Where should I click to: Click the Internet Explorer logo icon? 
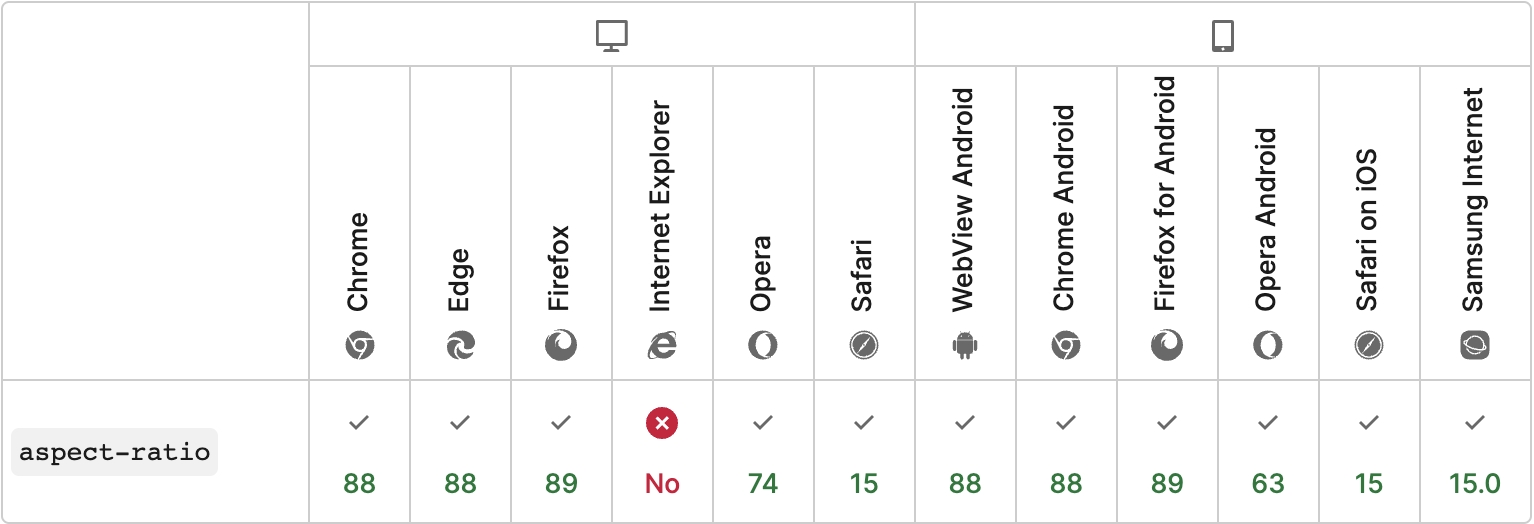(662, 346)
